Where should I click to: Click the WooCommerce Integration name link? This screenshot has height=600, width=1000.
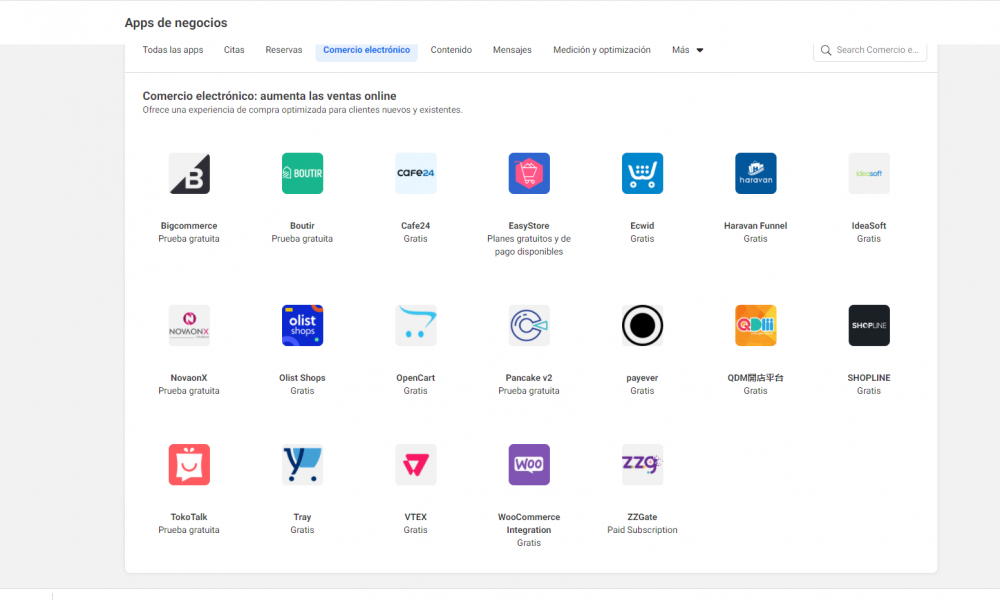coord(529,523)
